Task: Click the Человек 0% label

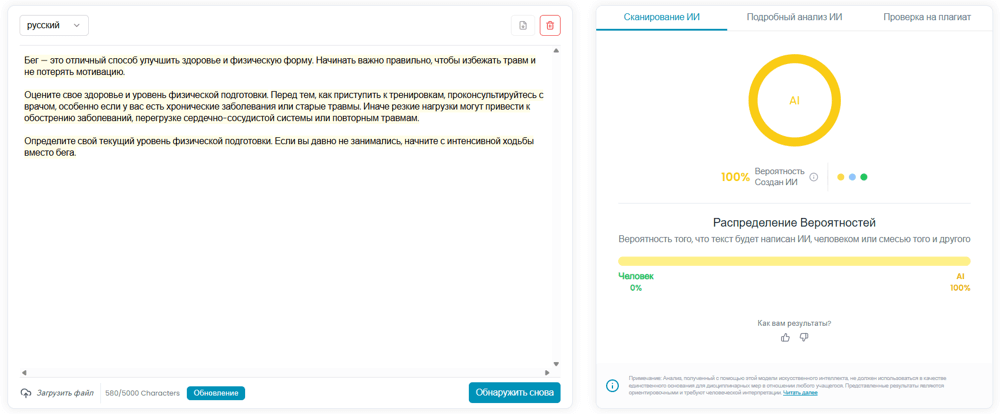Action: click(636, 282)
